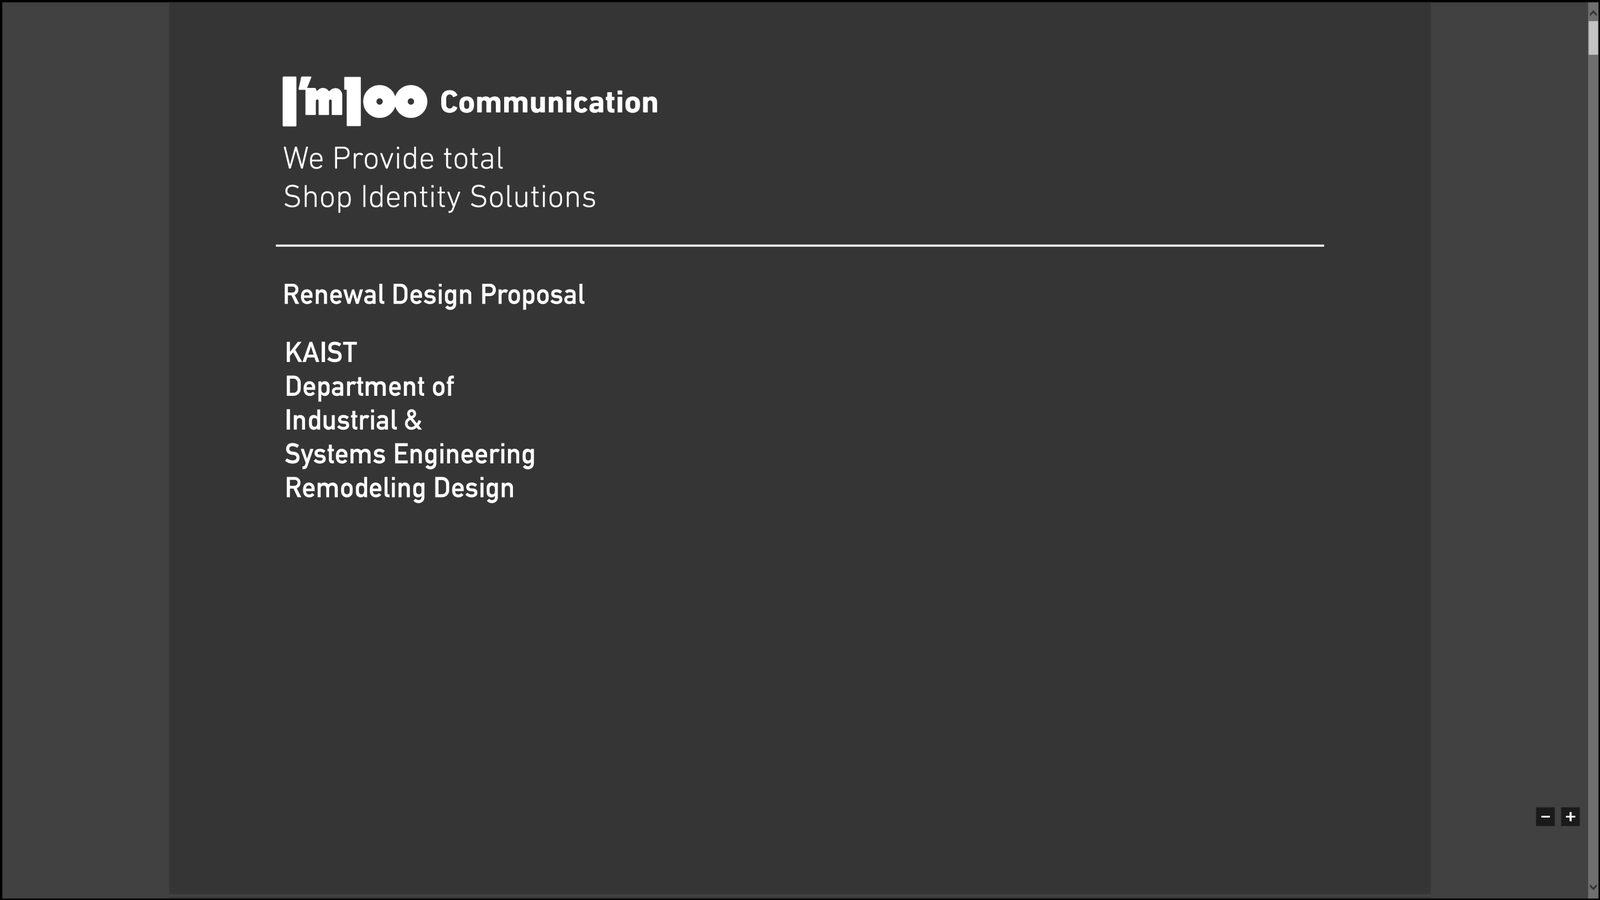1600x900 pixels.
Task: Select the "Renewal Design Proposal" heading
Action: (x=434, y=295)
